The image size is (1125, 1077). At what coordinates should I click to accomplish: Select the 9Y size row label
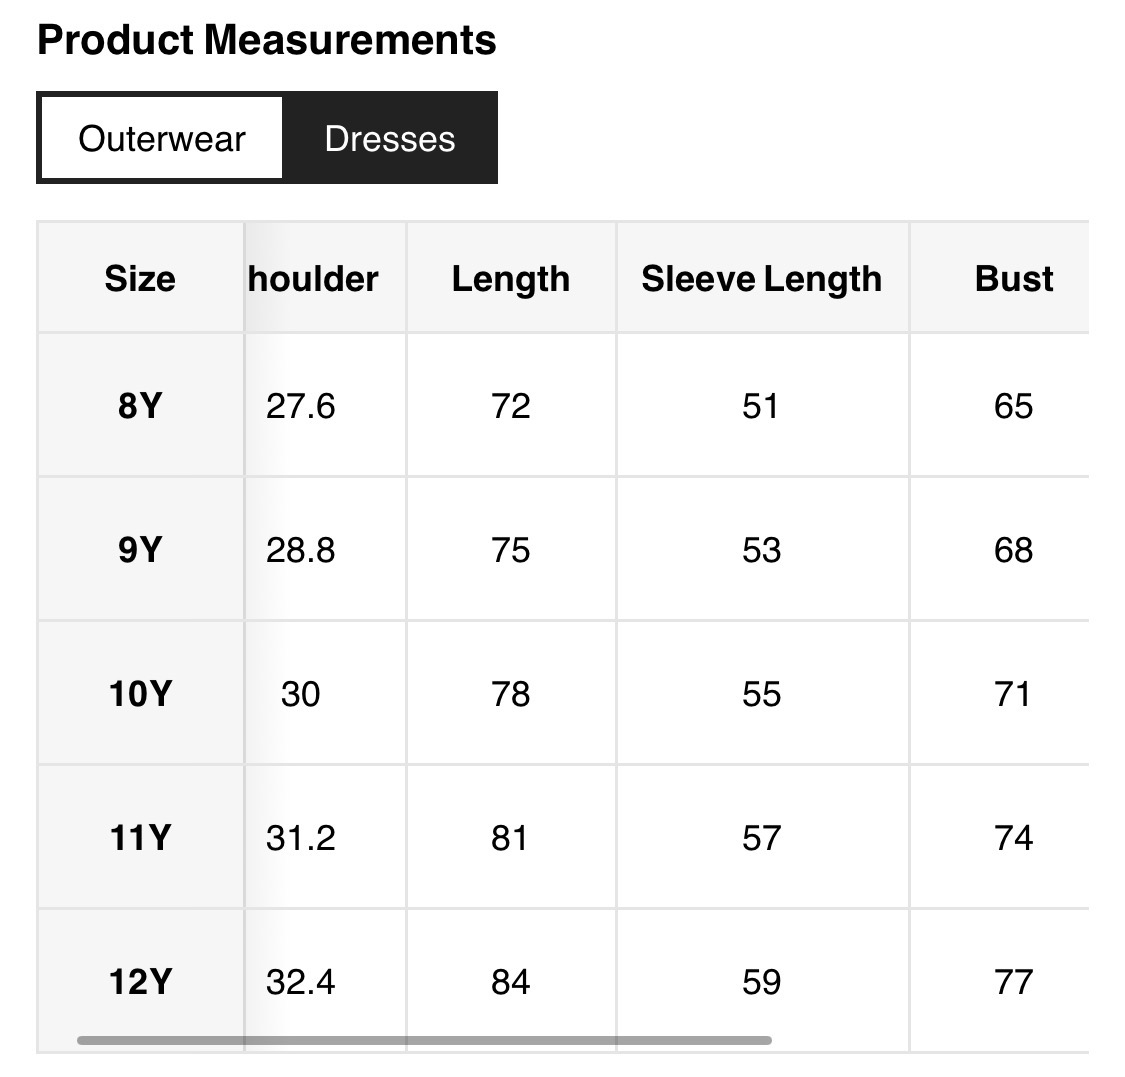140,550
